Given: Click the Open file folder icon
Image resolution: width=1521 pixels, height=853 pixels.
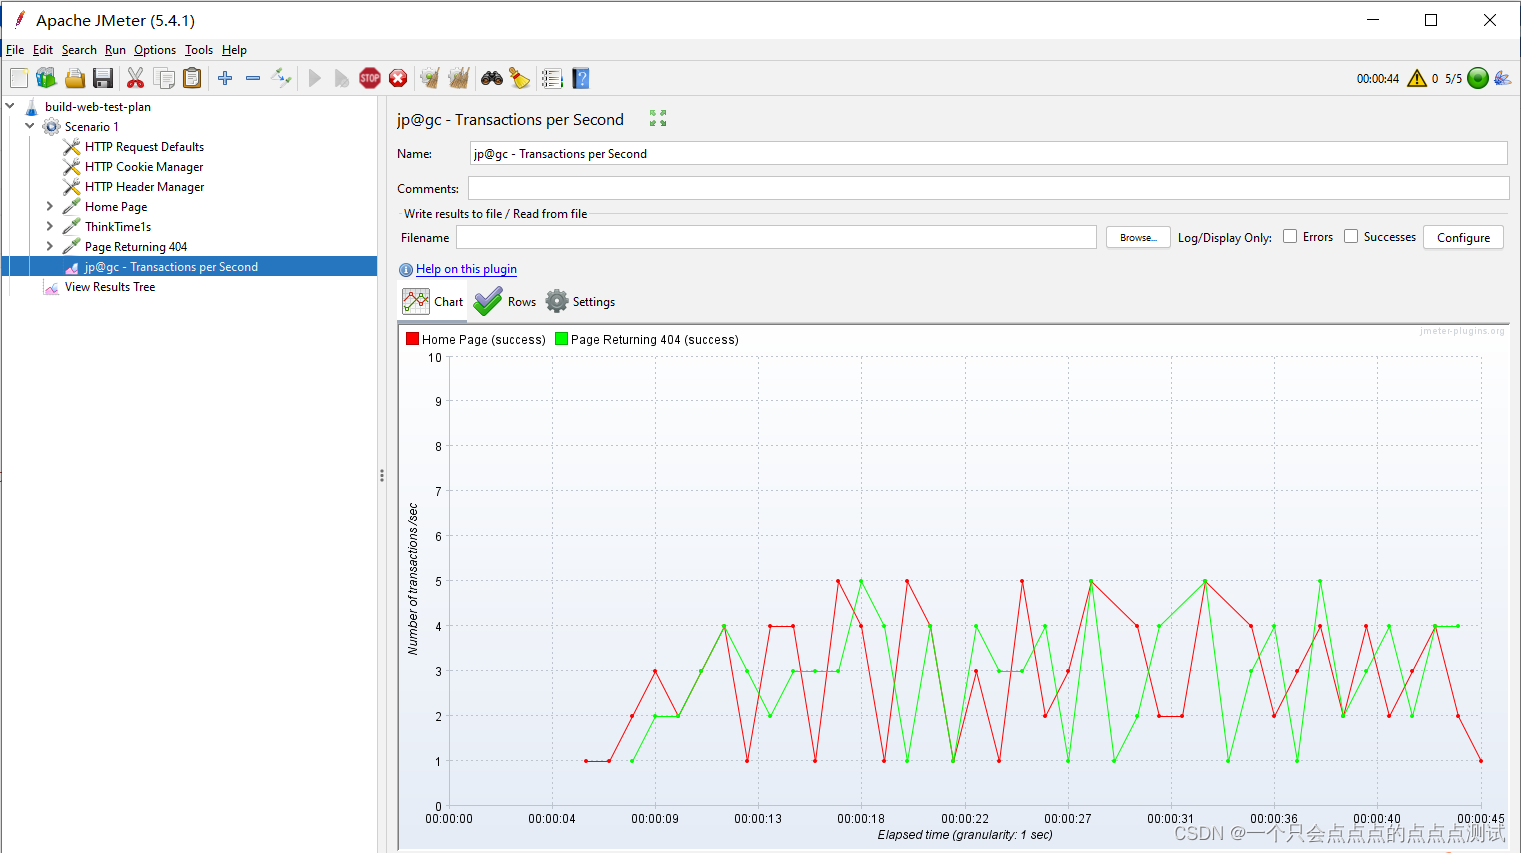Looking at the screenshot, I should [x=75, y=78].
